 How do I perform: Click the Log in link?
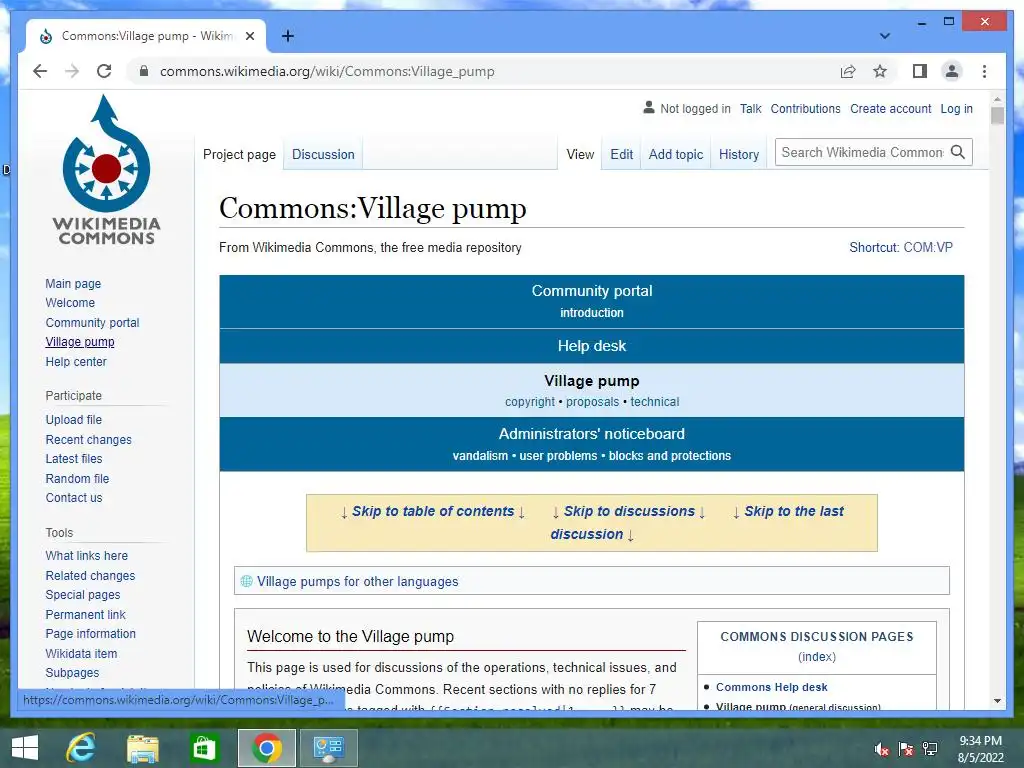pos(956,109)
